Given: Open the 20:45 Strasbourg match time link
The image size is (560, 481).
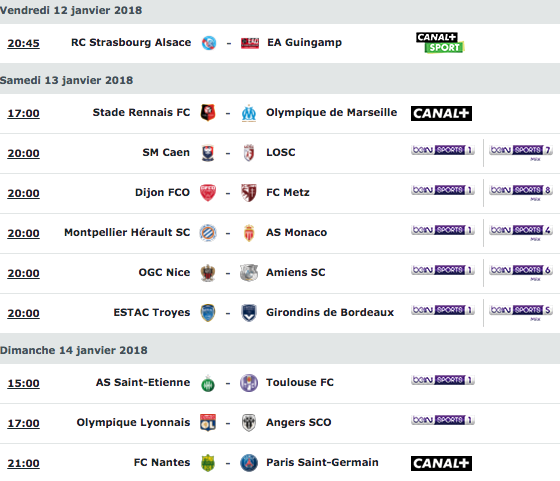Looking at the screenshot, I should tap(24, 43).
